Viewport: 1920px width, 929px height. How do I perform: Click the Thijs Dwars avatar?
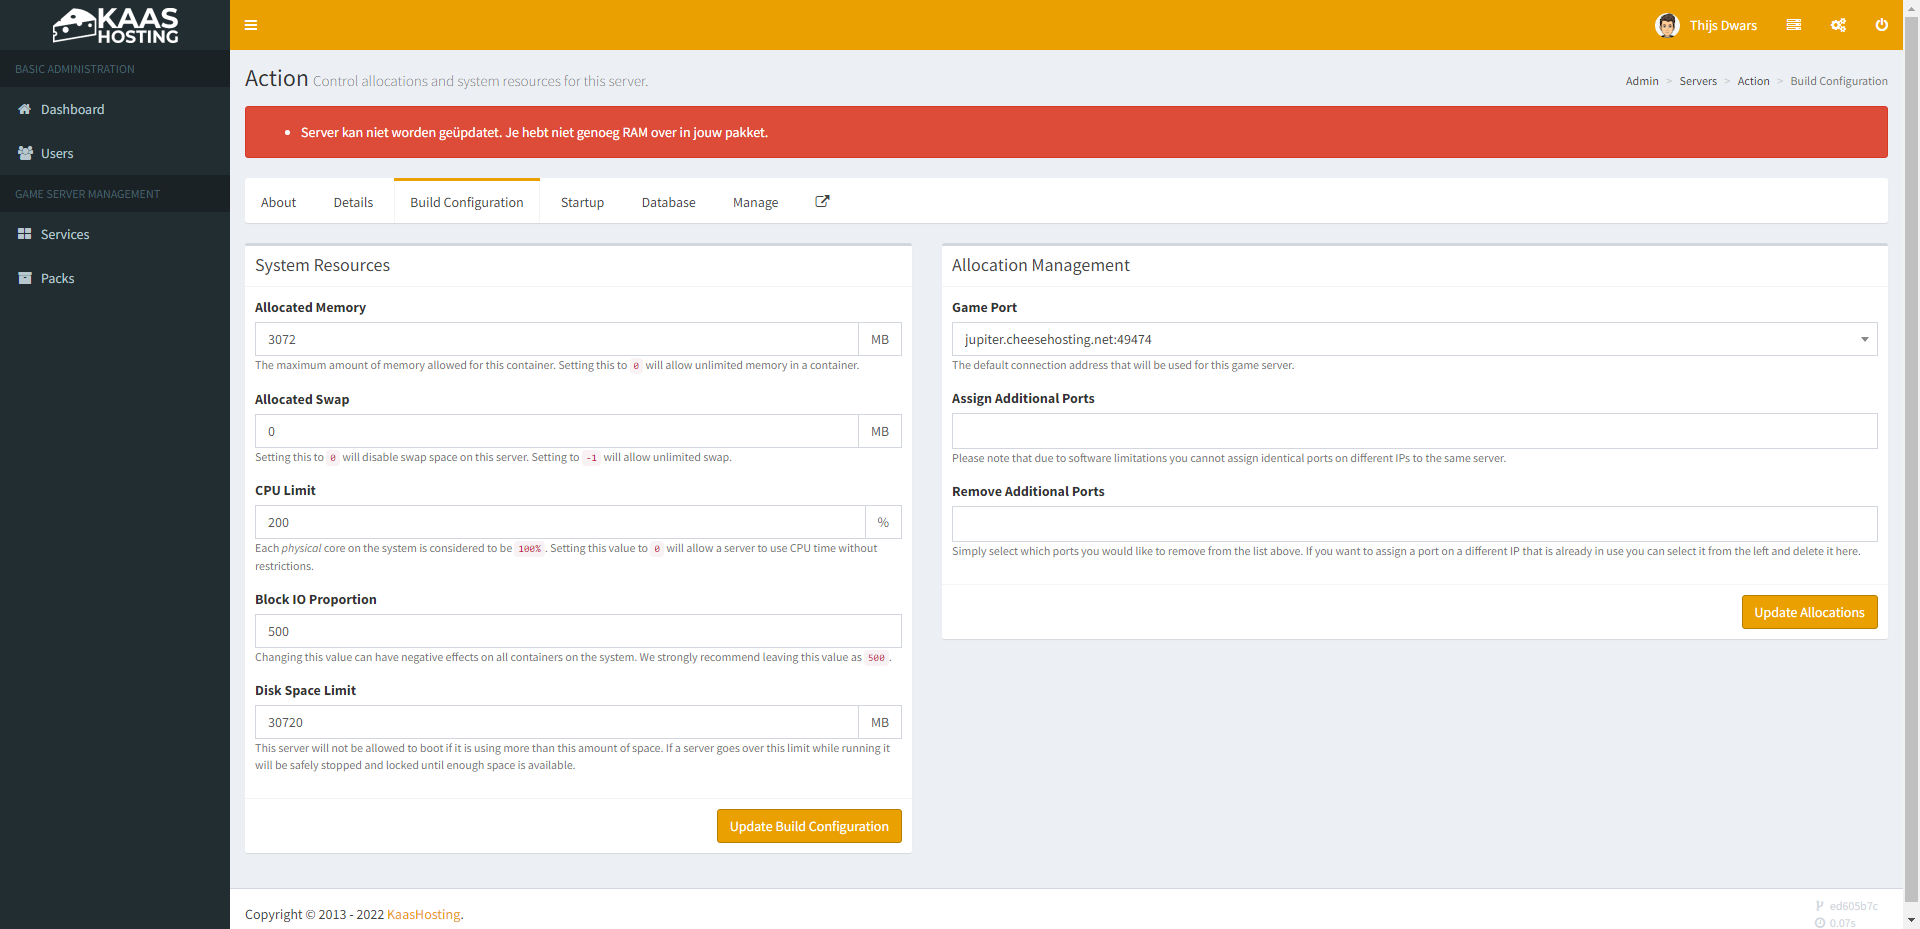1667,25
